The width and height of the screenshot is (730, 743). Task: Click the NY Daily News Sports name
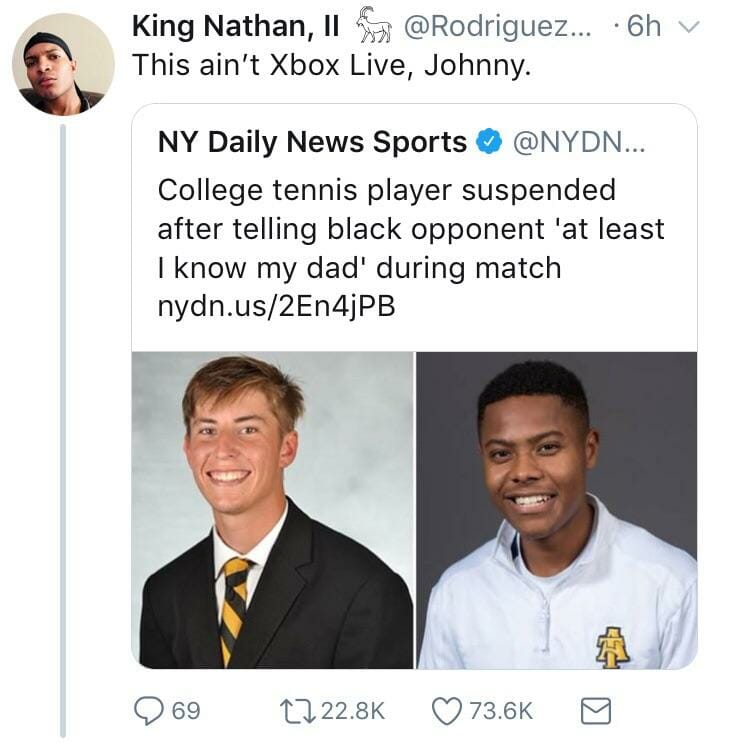point(312,143)
